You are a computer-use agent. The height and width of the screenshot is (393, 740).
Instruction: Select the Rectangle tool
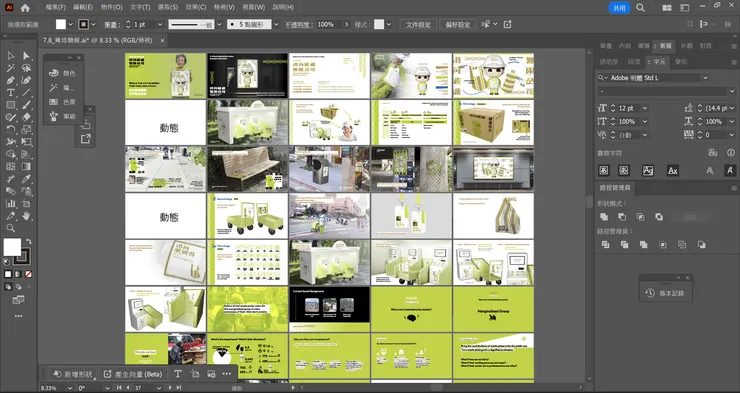pos(10,105)
